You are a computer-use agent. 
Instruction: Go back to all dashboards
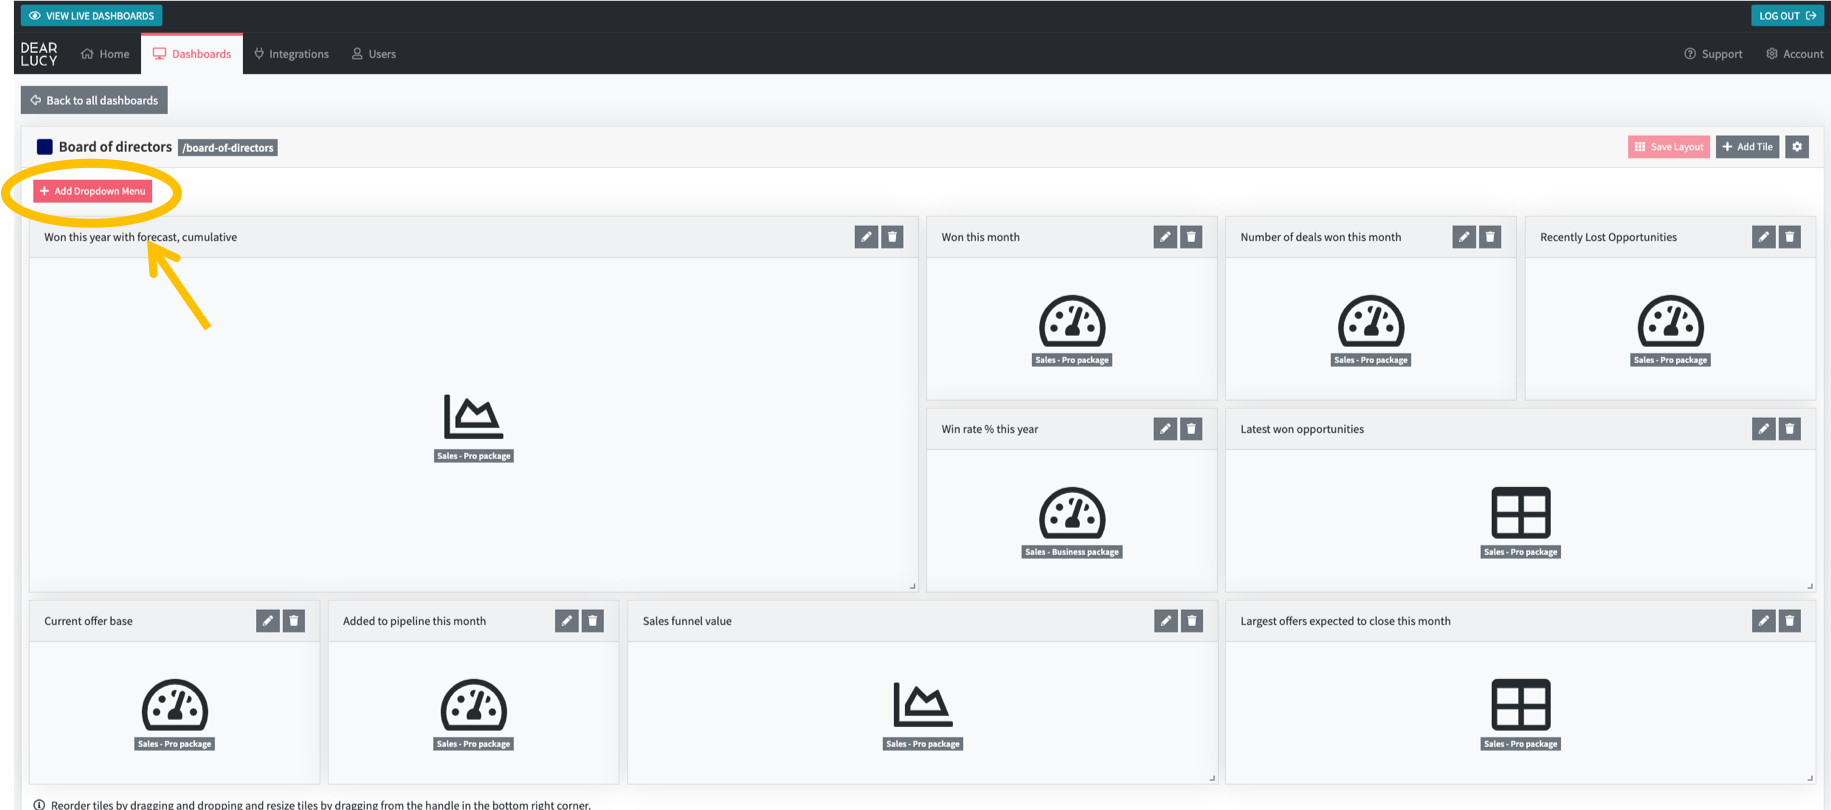click(94, 100)
